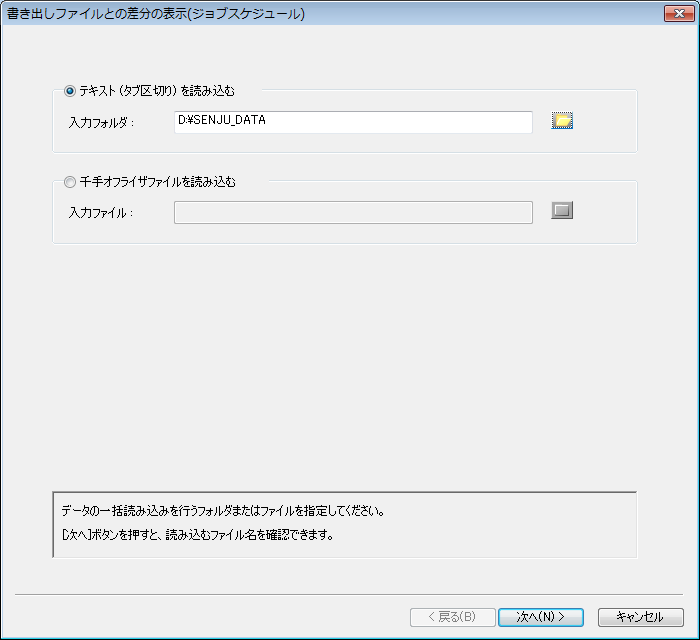This screenshot has height=640, width=700.
Task: Click the empty 入力ファイル text field
Action: pyautogui.click(x=353, y=212)
